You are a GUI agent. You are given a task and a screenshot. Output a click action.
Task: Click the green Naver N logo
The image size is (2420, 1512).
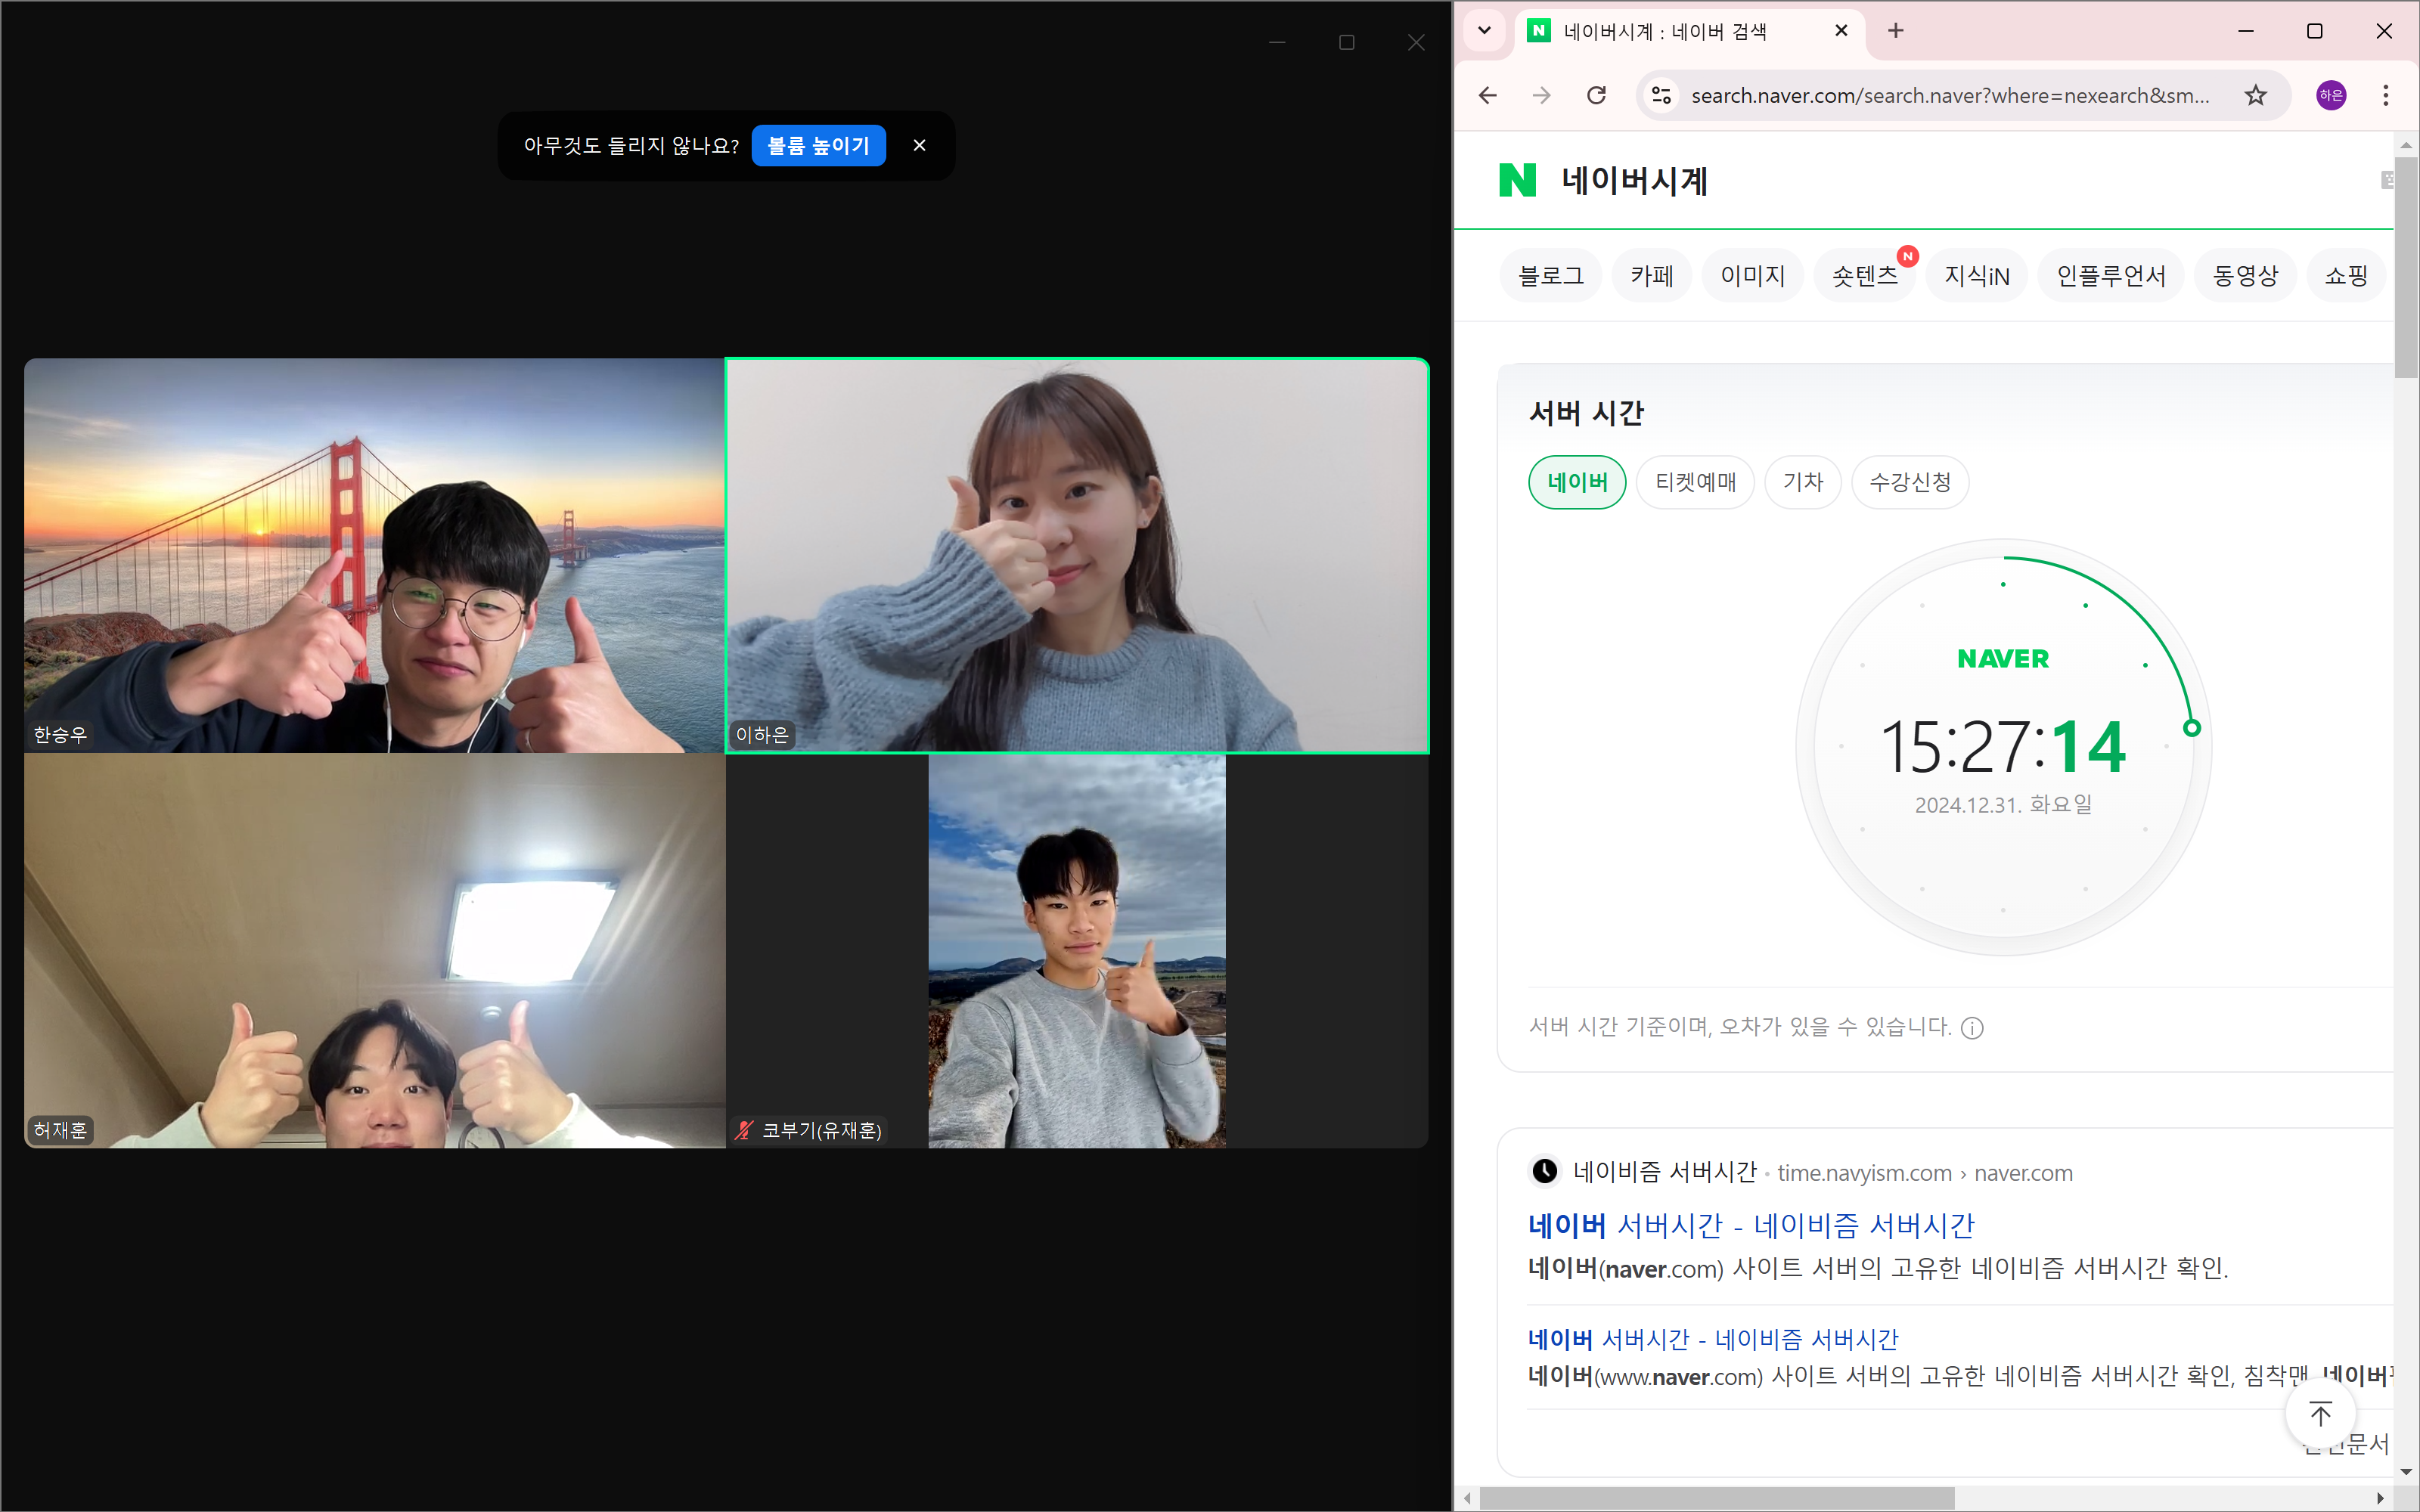pos(1517,180)
